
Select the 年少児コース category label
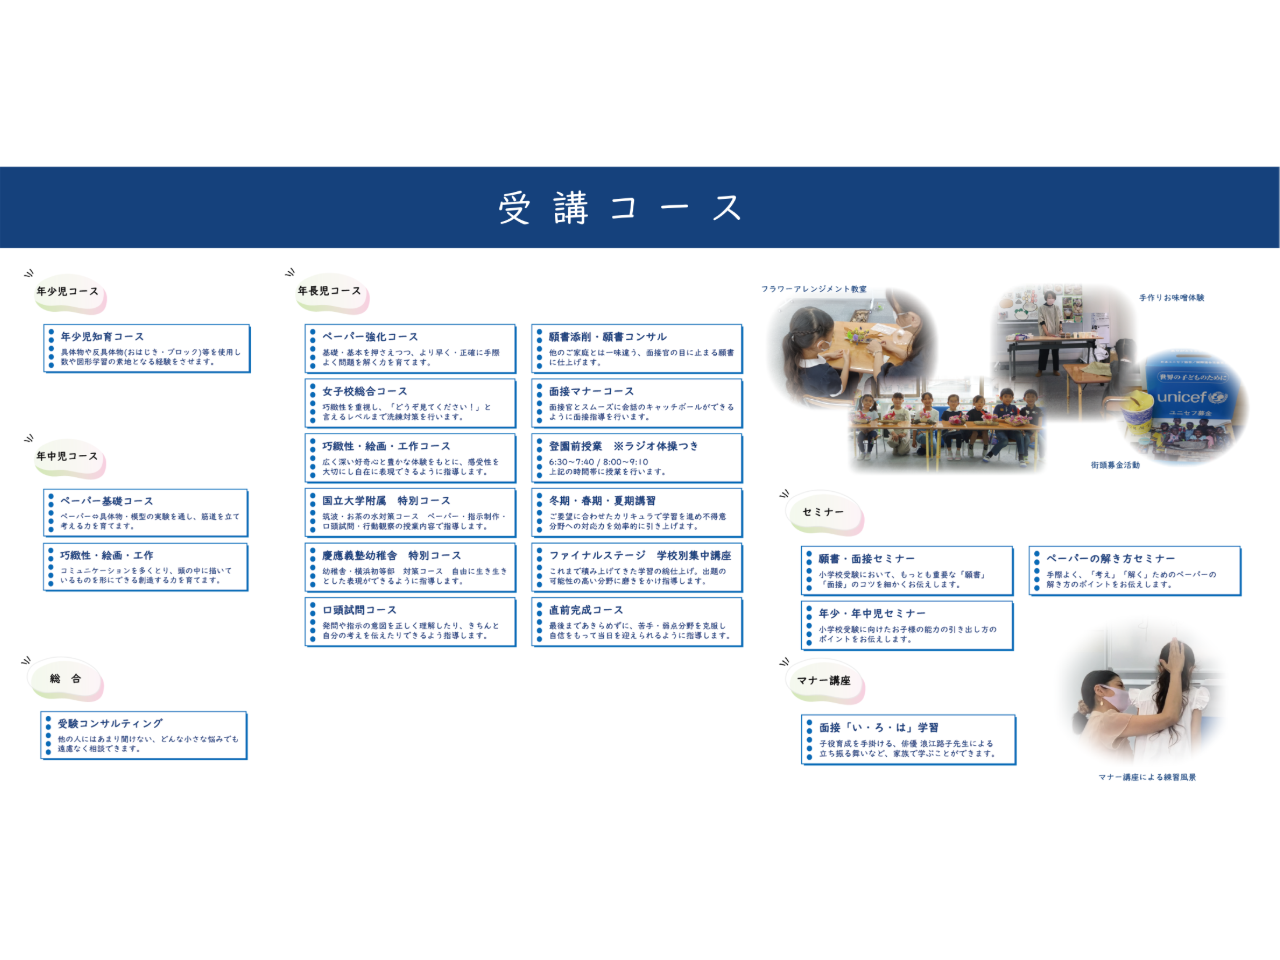point(68,292)
